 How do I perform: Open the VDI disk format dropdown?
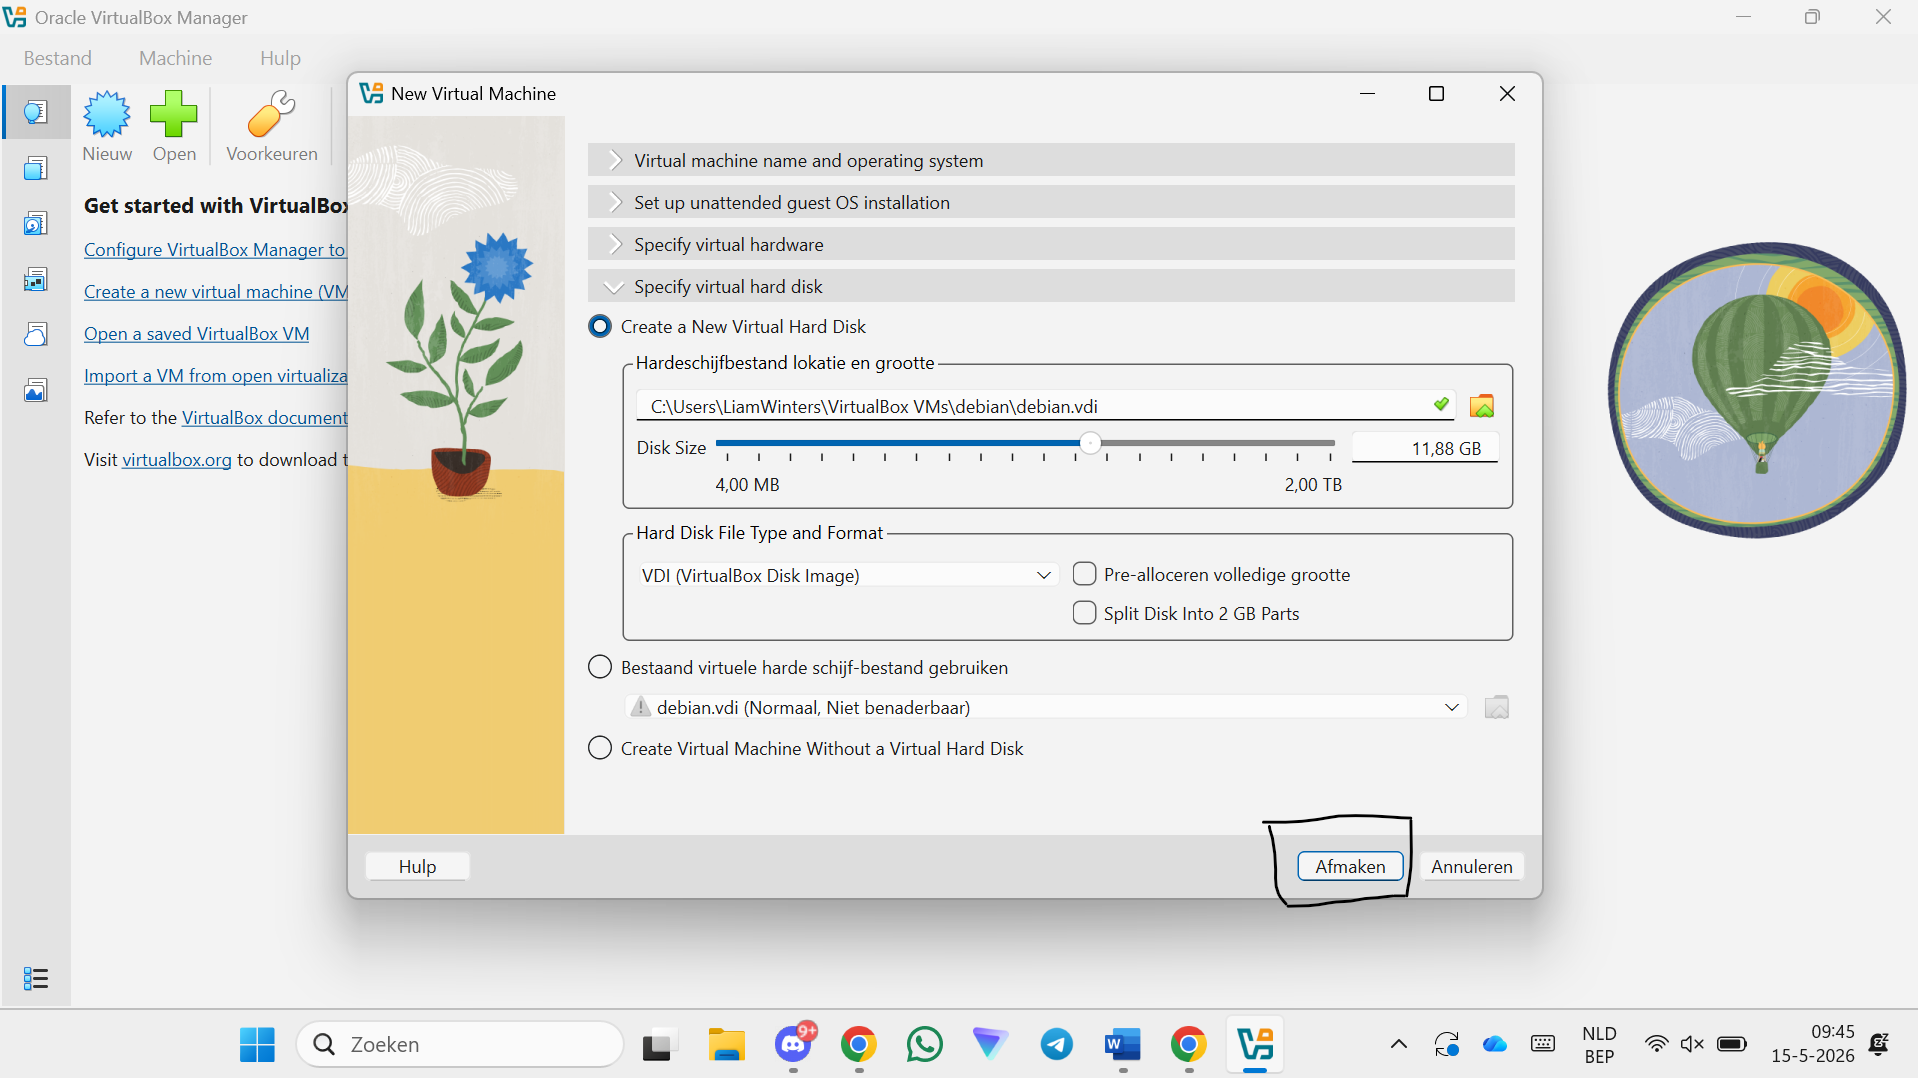(x=847, y=575)
